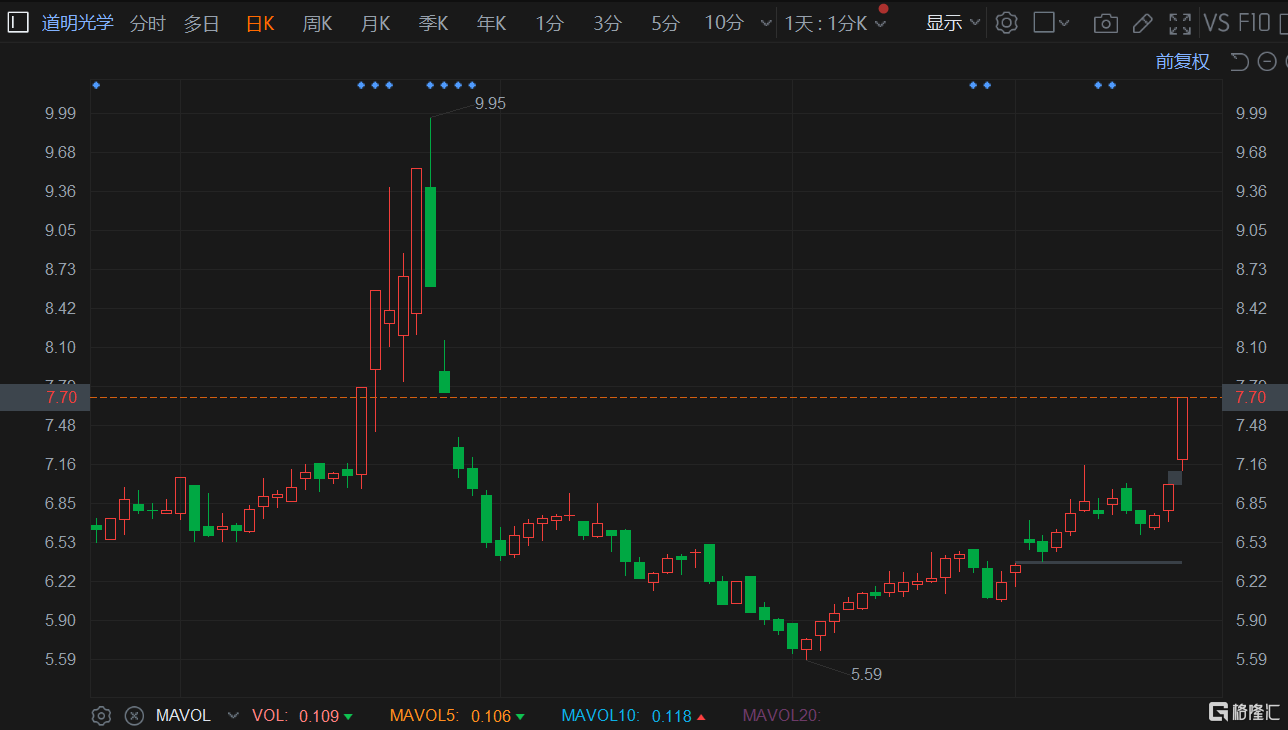Open layout options arrow beside square icon
This screenshot has height=730, width=1288.
1064,23
